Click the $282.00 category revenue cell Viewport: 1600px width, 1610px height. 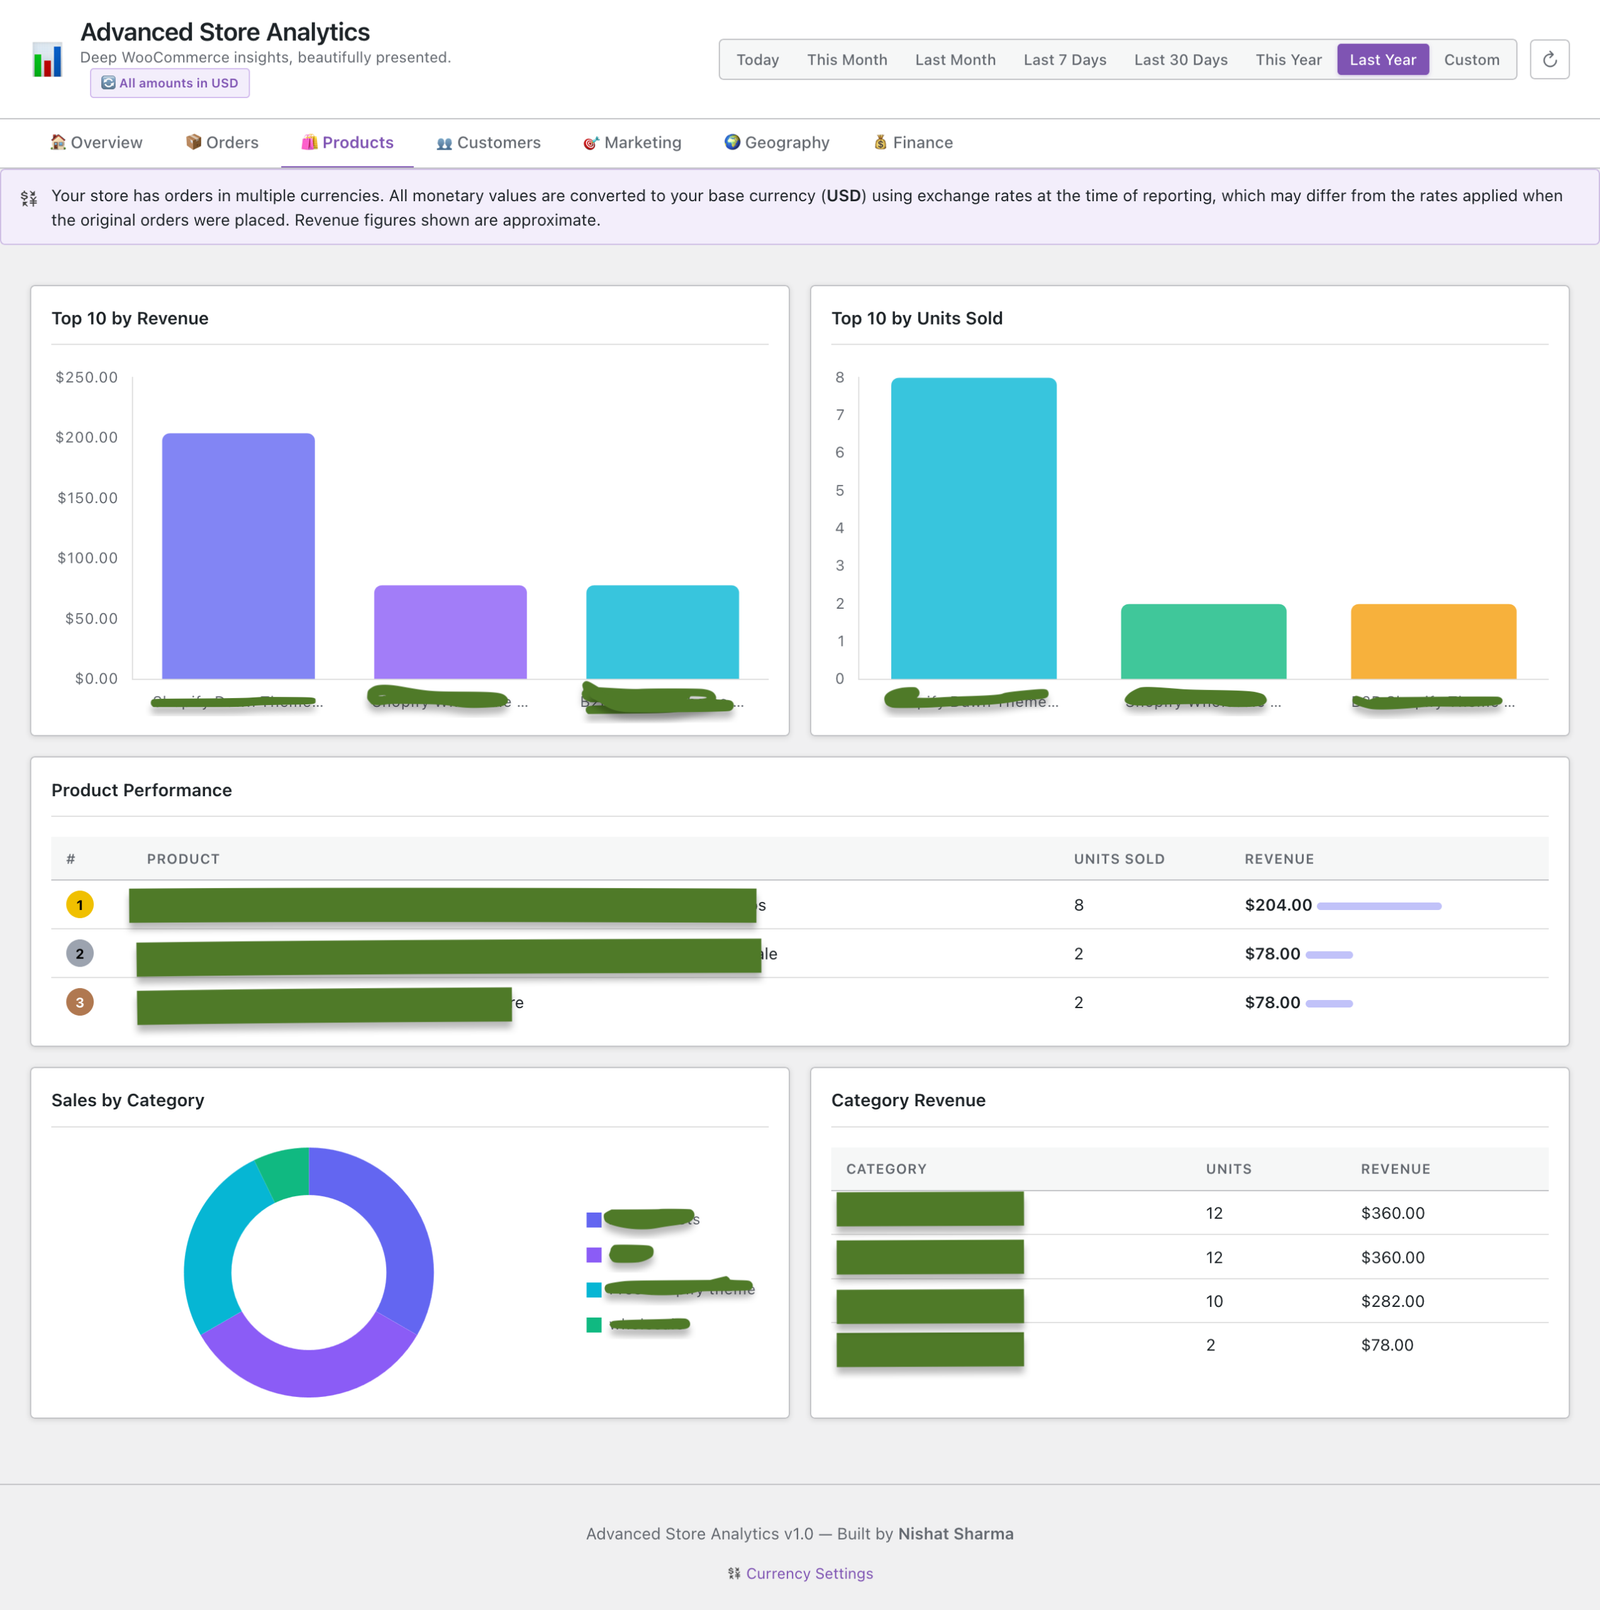(1392, 1301)
